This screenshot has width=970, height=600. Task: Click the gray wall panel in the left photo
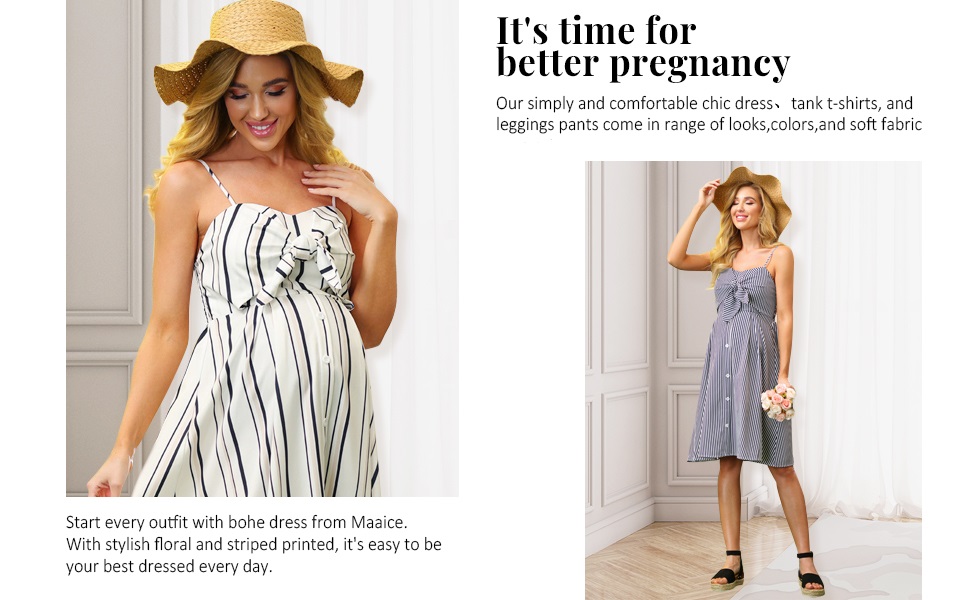105,161
